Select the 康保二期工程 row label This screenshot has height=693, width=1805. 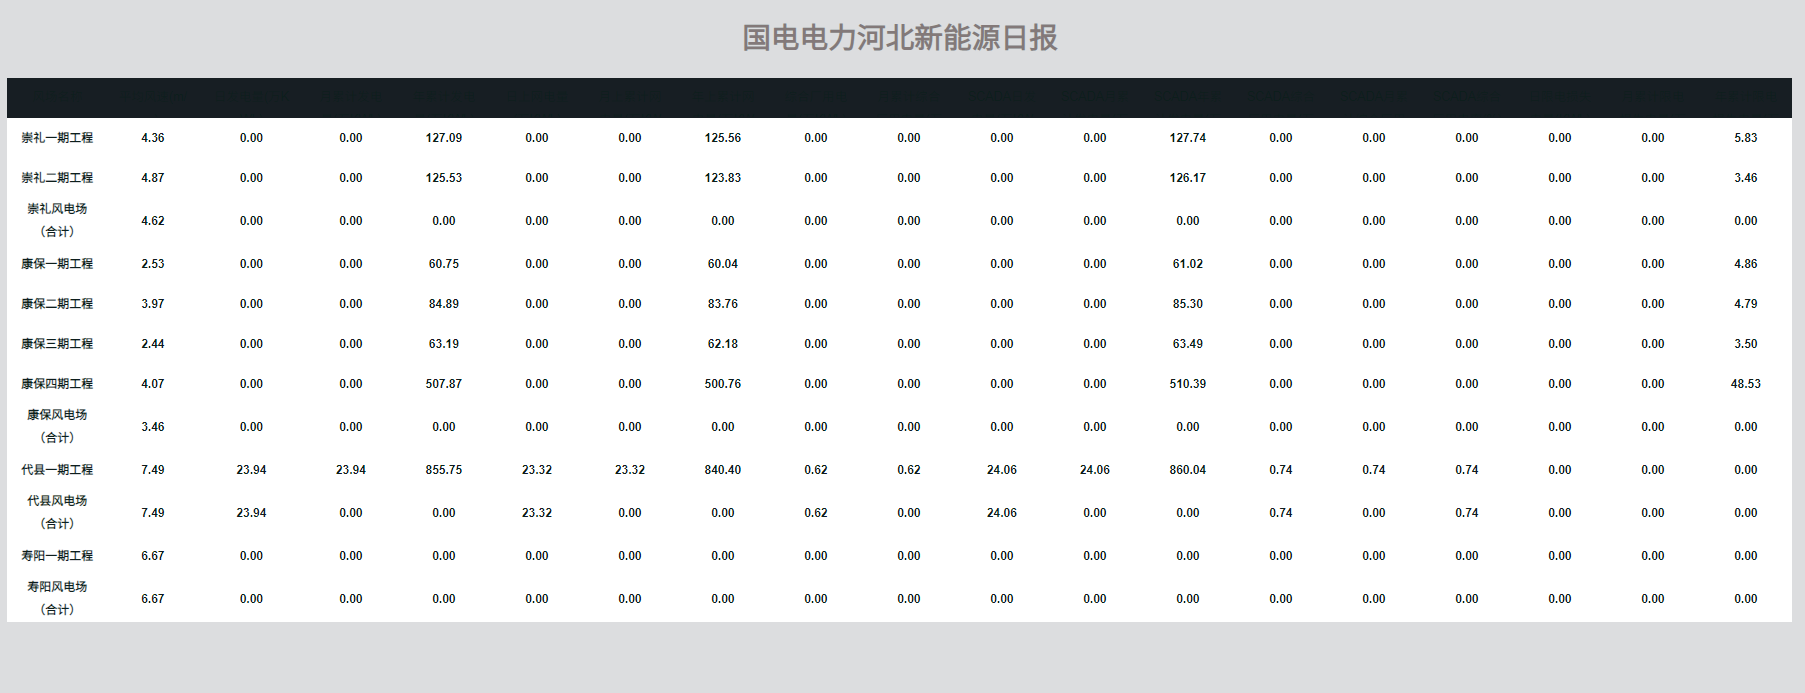[x=57, y=304]
